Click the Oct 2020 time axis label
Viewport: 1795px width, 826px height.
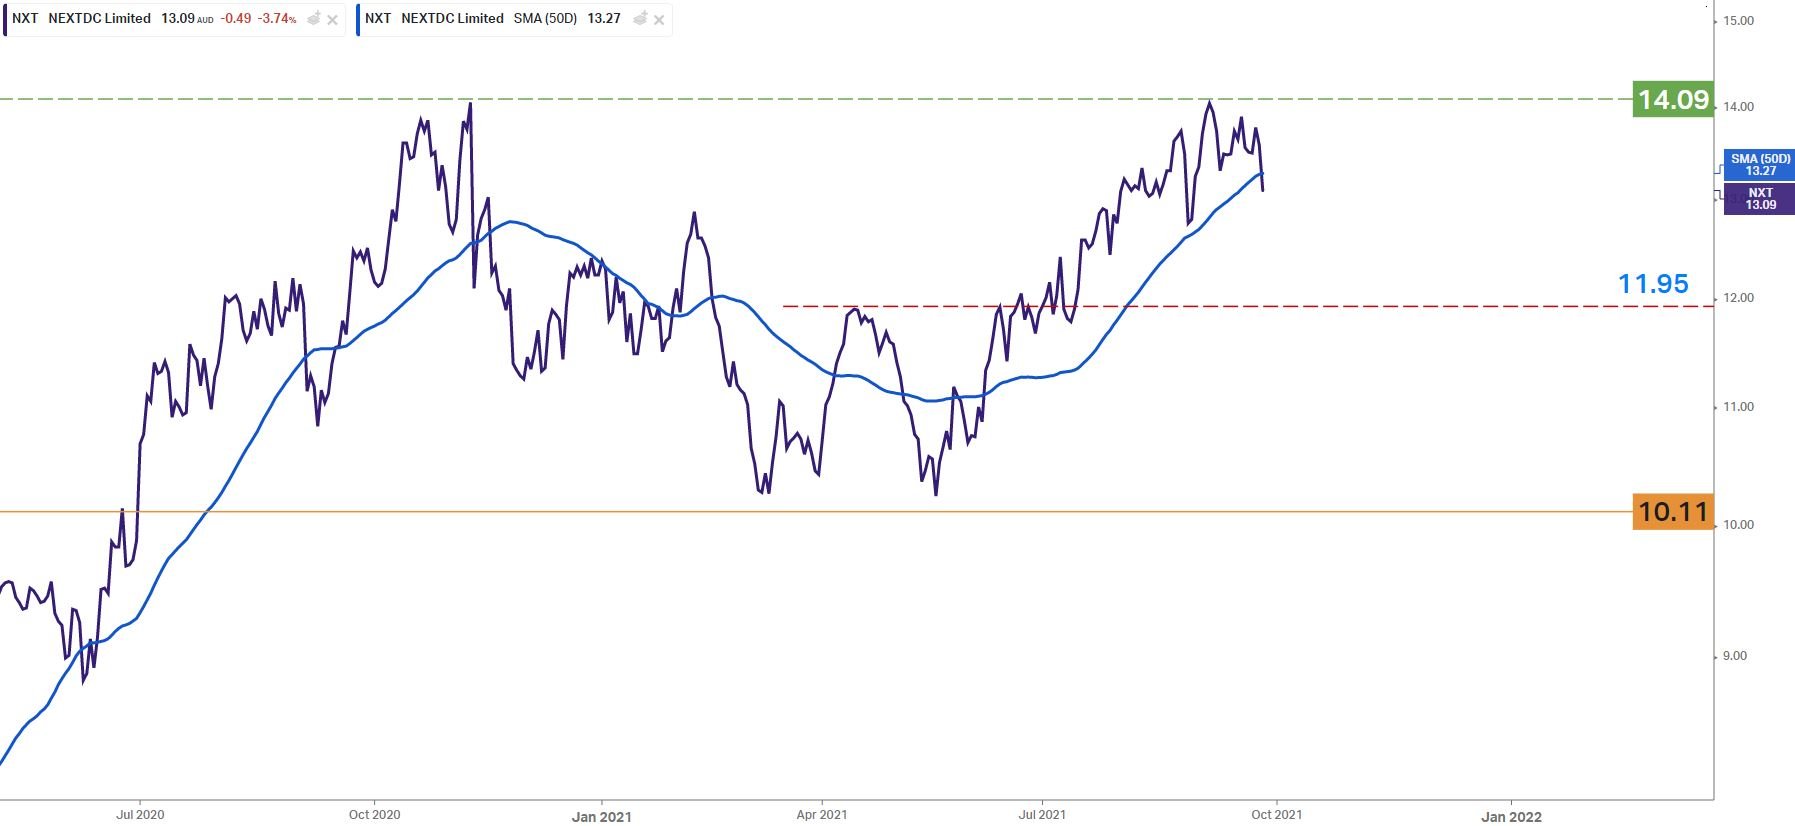point(374,815)
